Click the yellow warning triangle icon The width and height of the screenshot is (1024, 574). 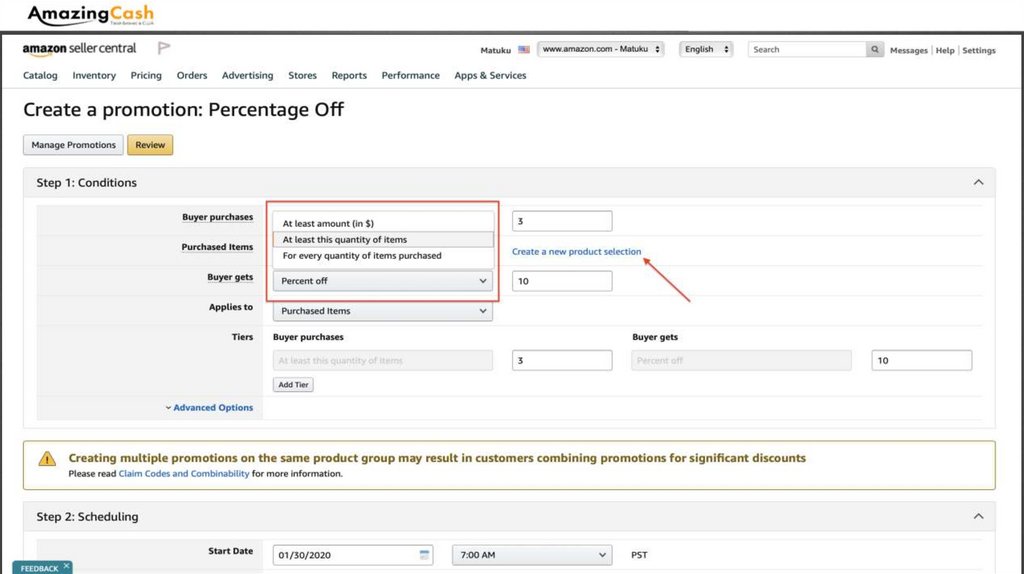point(47,459)
